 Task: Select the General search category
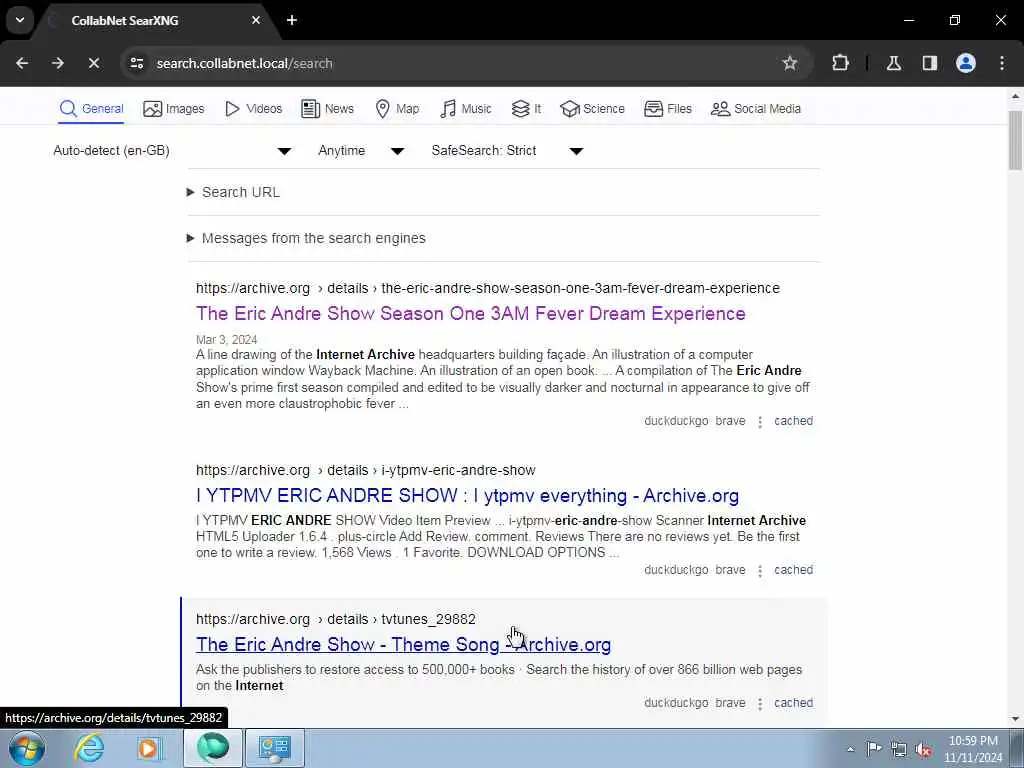(91, 108)
